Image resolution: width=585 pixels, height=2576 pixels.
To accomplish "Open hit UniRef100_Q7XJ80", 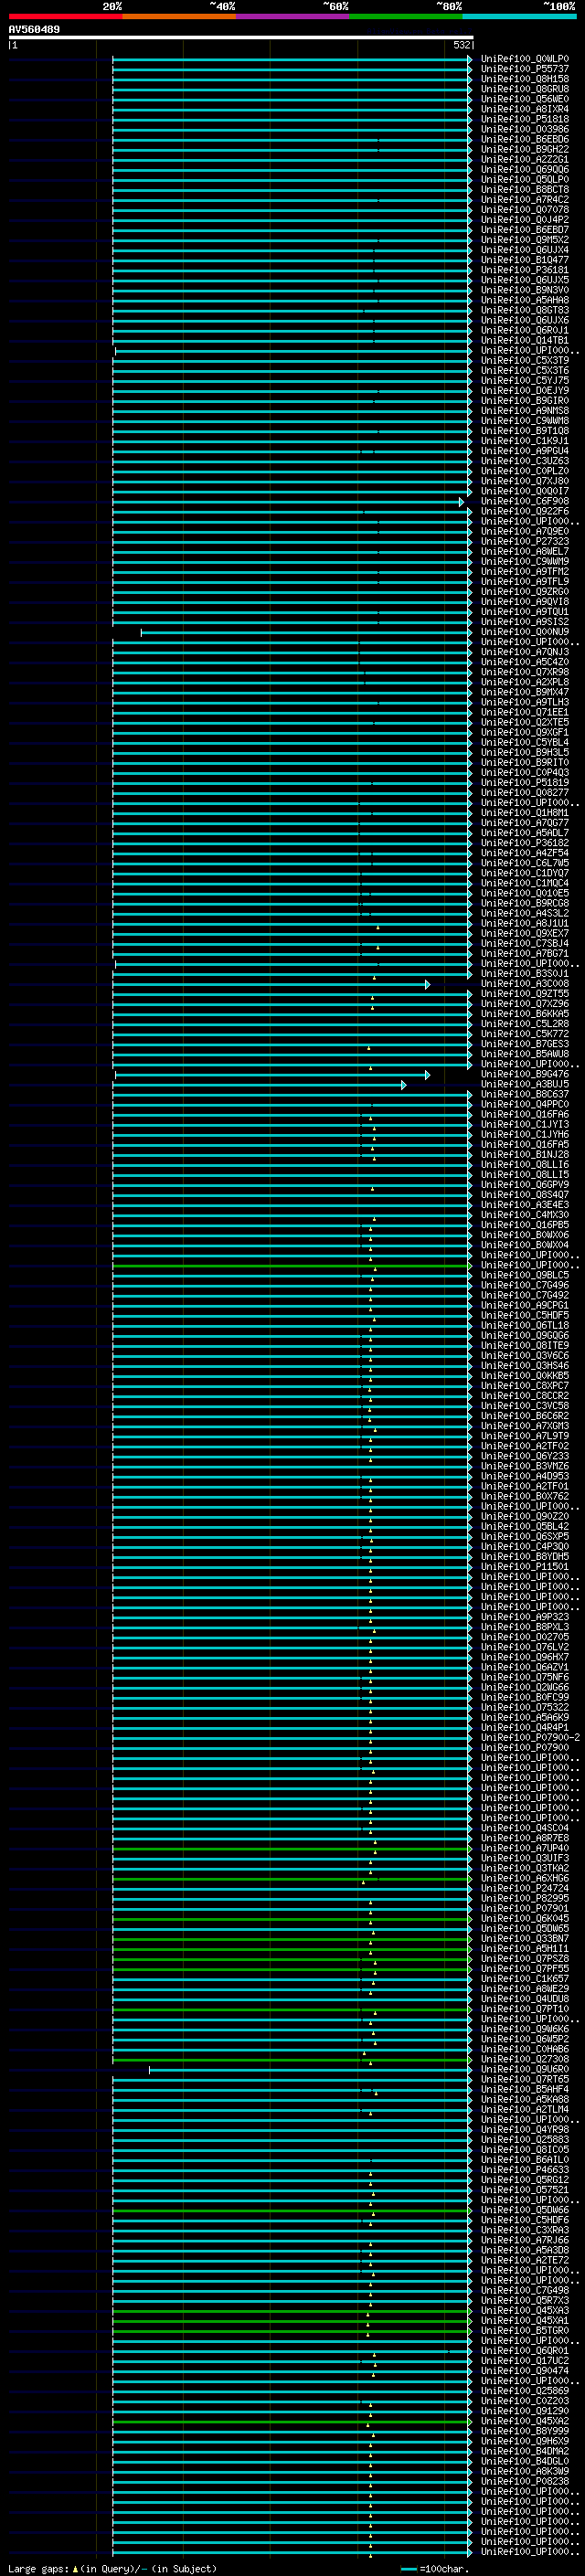I will click(x=524, y=481).
